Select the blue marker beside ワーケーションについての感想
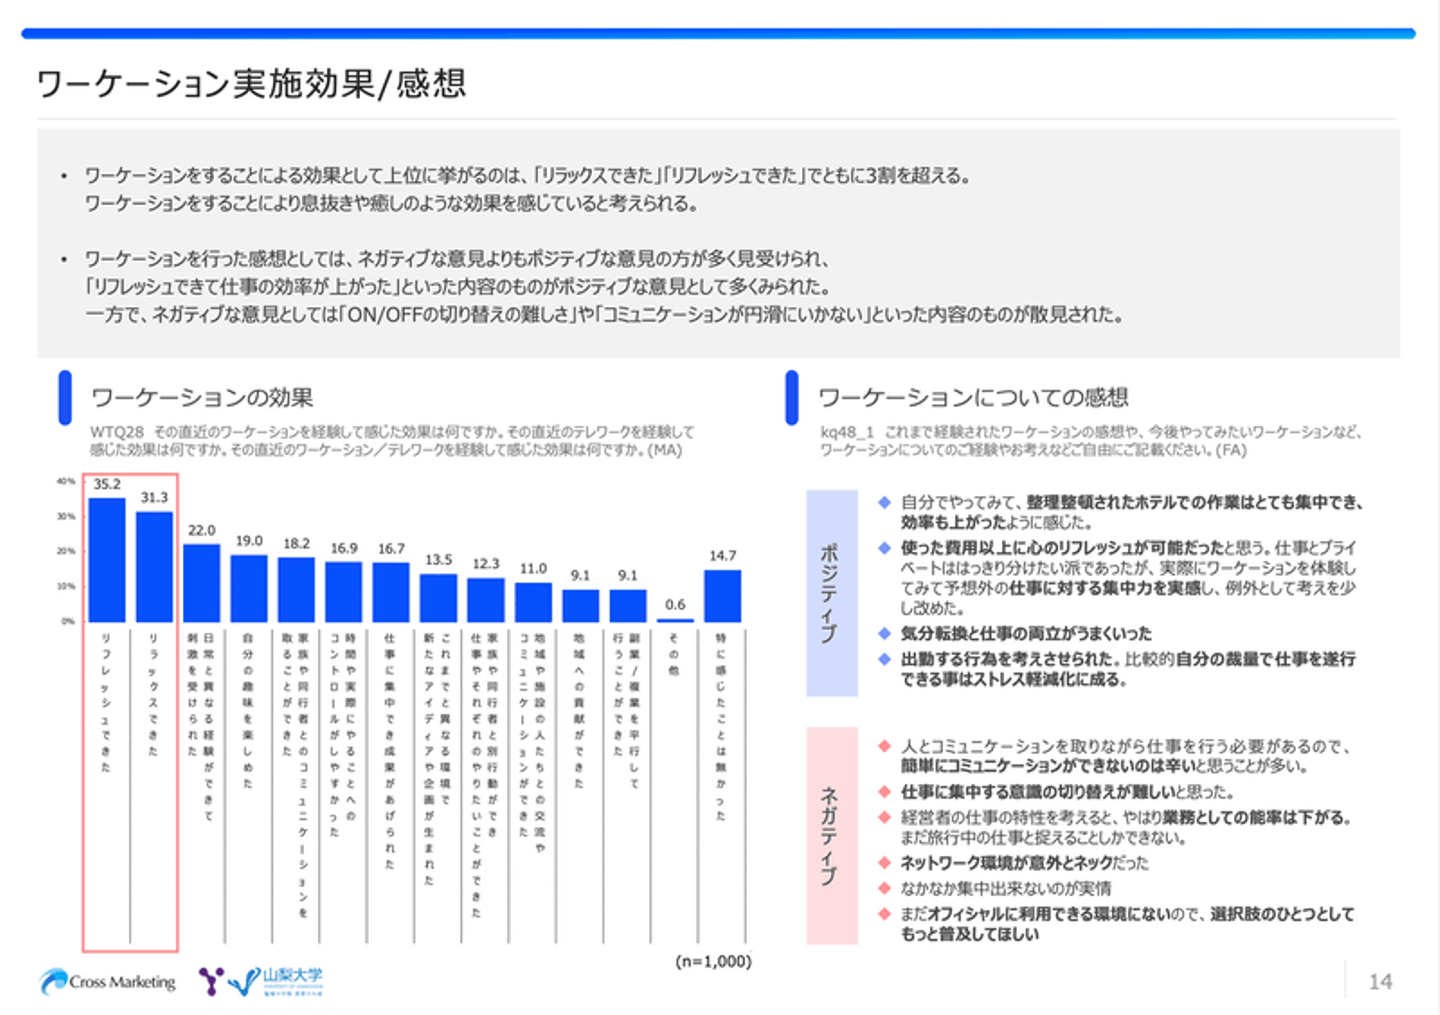The width and height of the screenshot is (1440, 1015). pyautogui.click(x=792, y=397)
